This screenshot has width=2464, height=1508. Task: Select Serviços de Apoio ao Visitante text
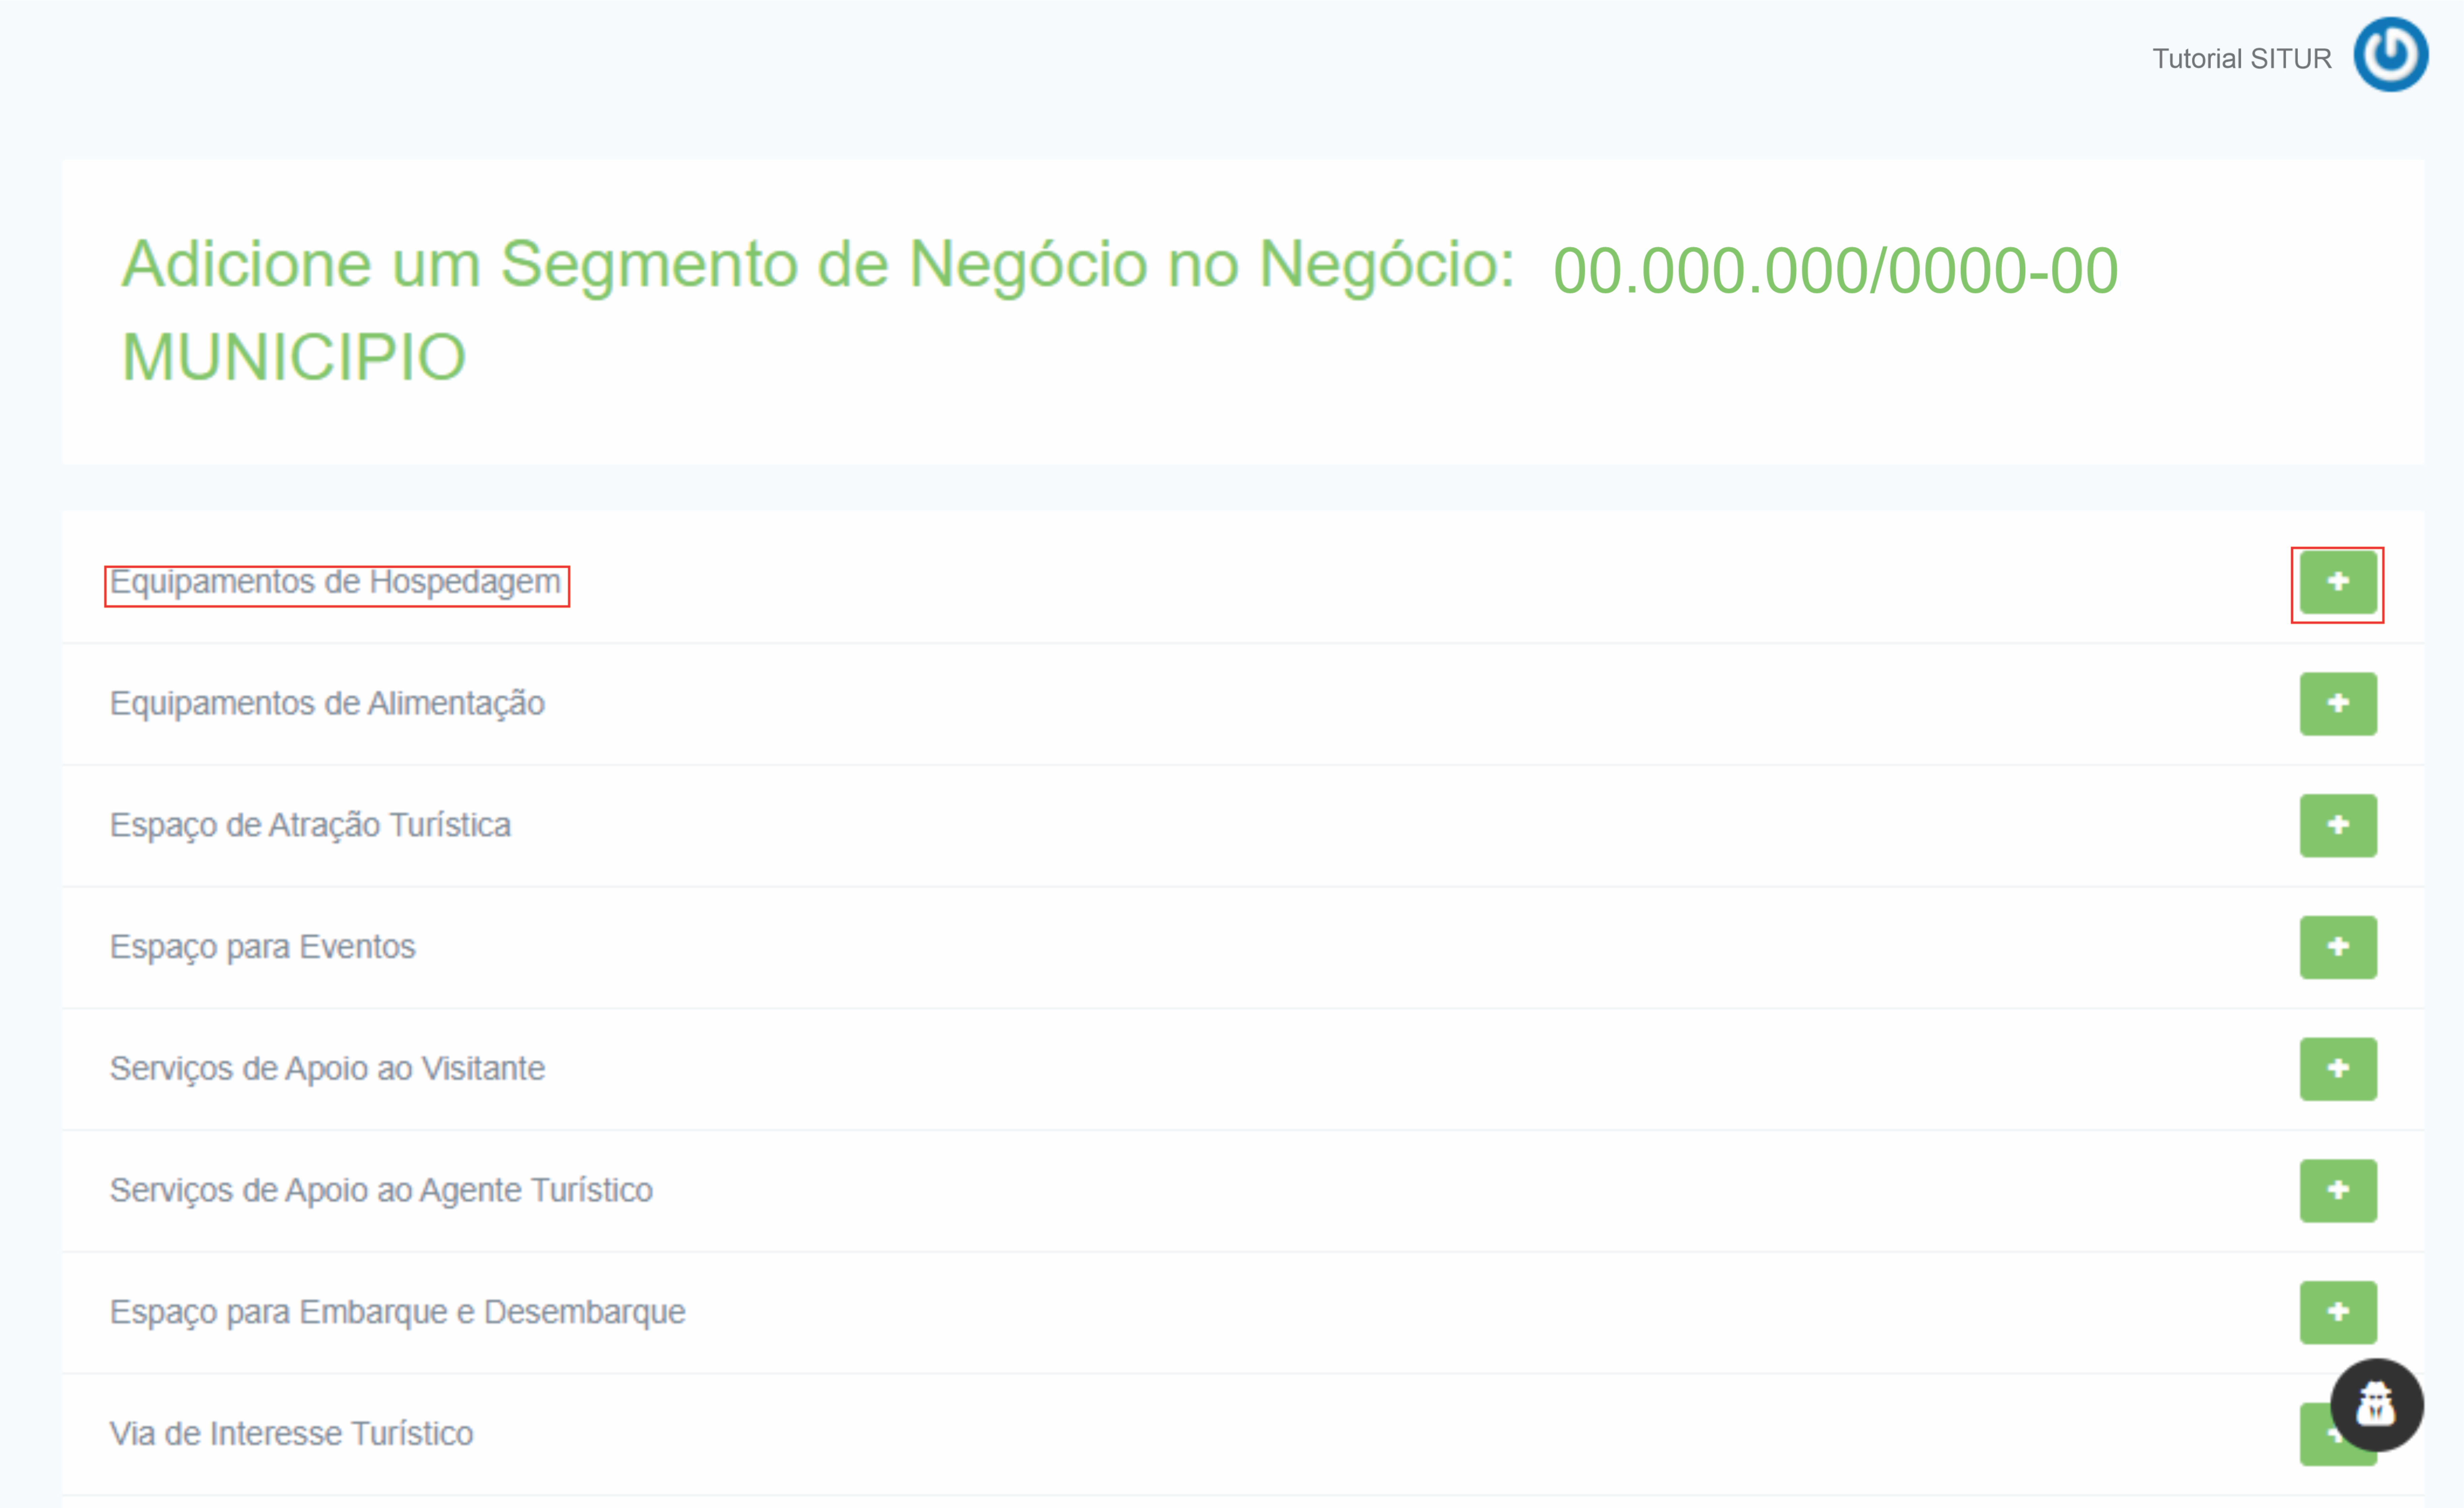tap(327, 1069)
